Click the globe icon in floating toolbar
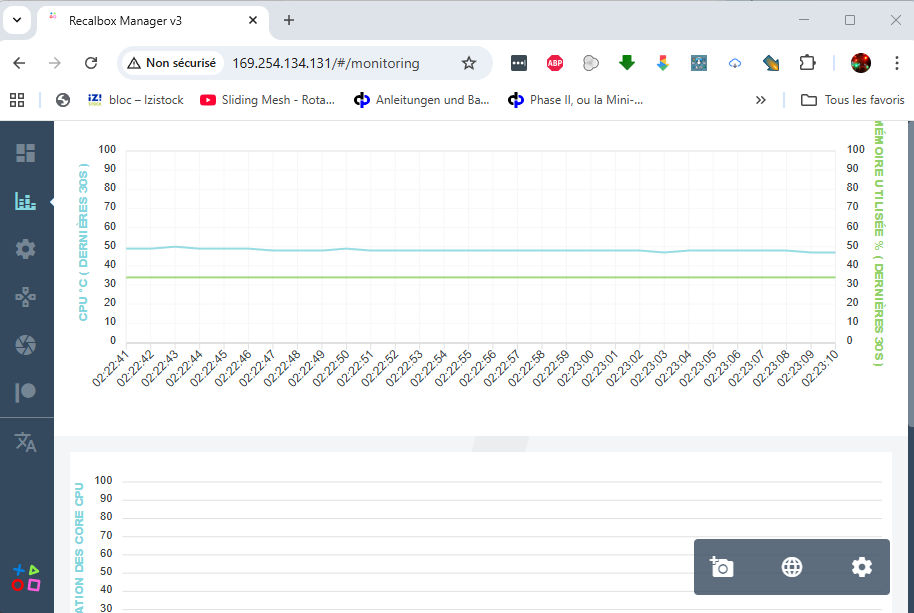Viewport: 914px width, 613px height. 792,567
